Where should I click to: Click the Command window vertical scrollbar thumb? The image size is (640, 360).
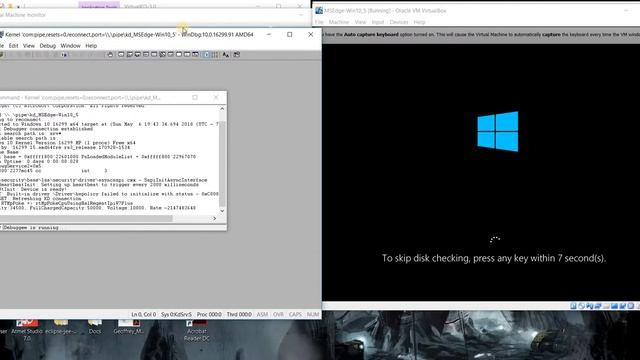pyautogui.click(x=222, y=164)
